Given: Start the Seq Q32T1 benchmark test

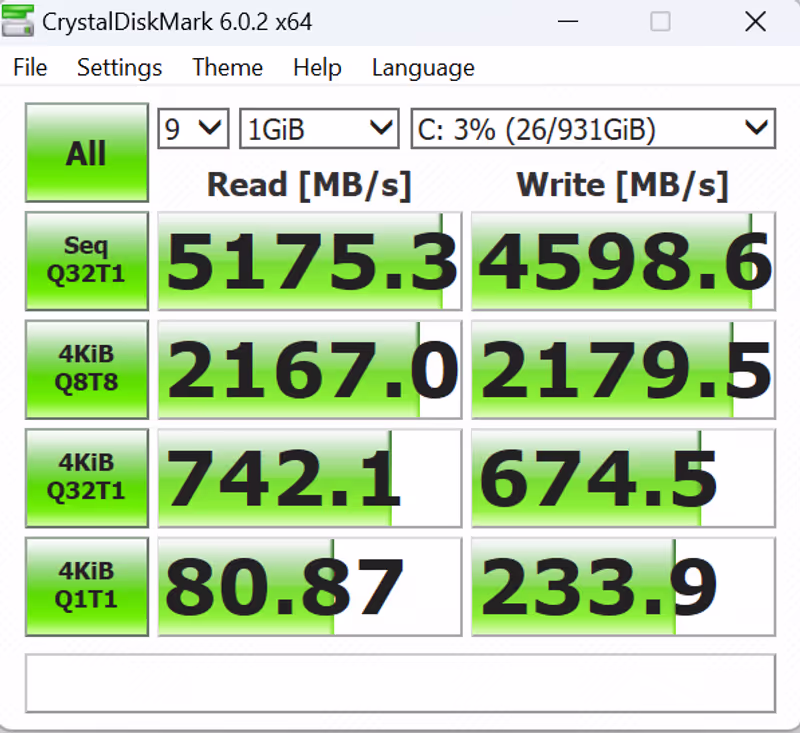Looking at the screenshot, I should click(87, 260).
